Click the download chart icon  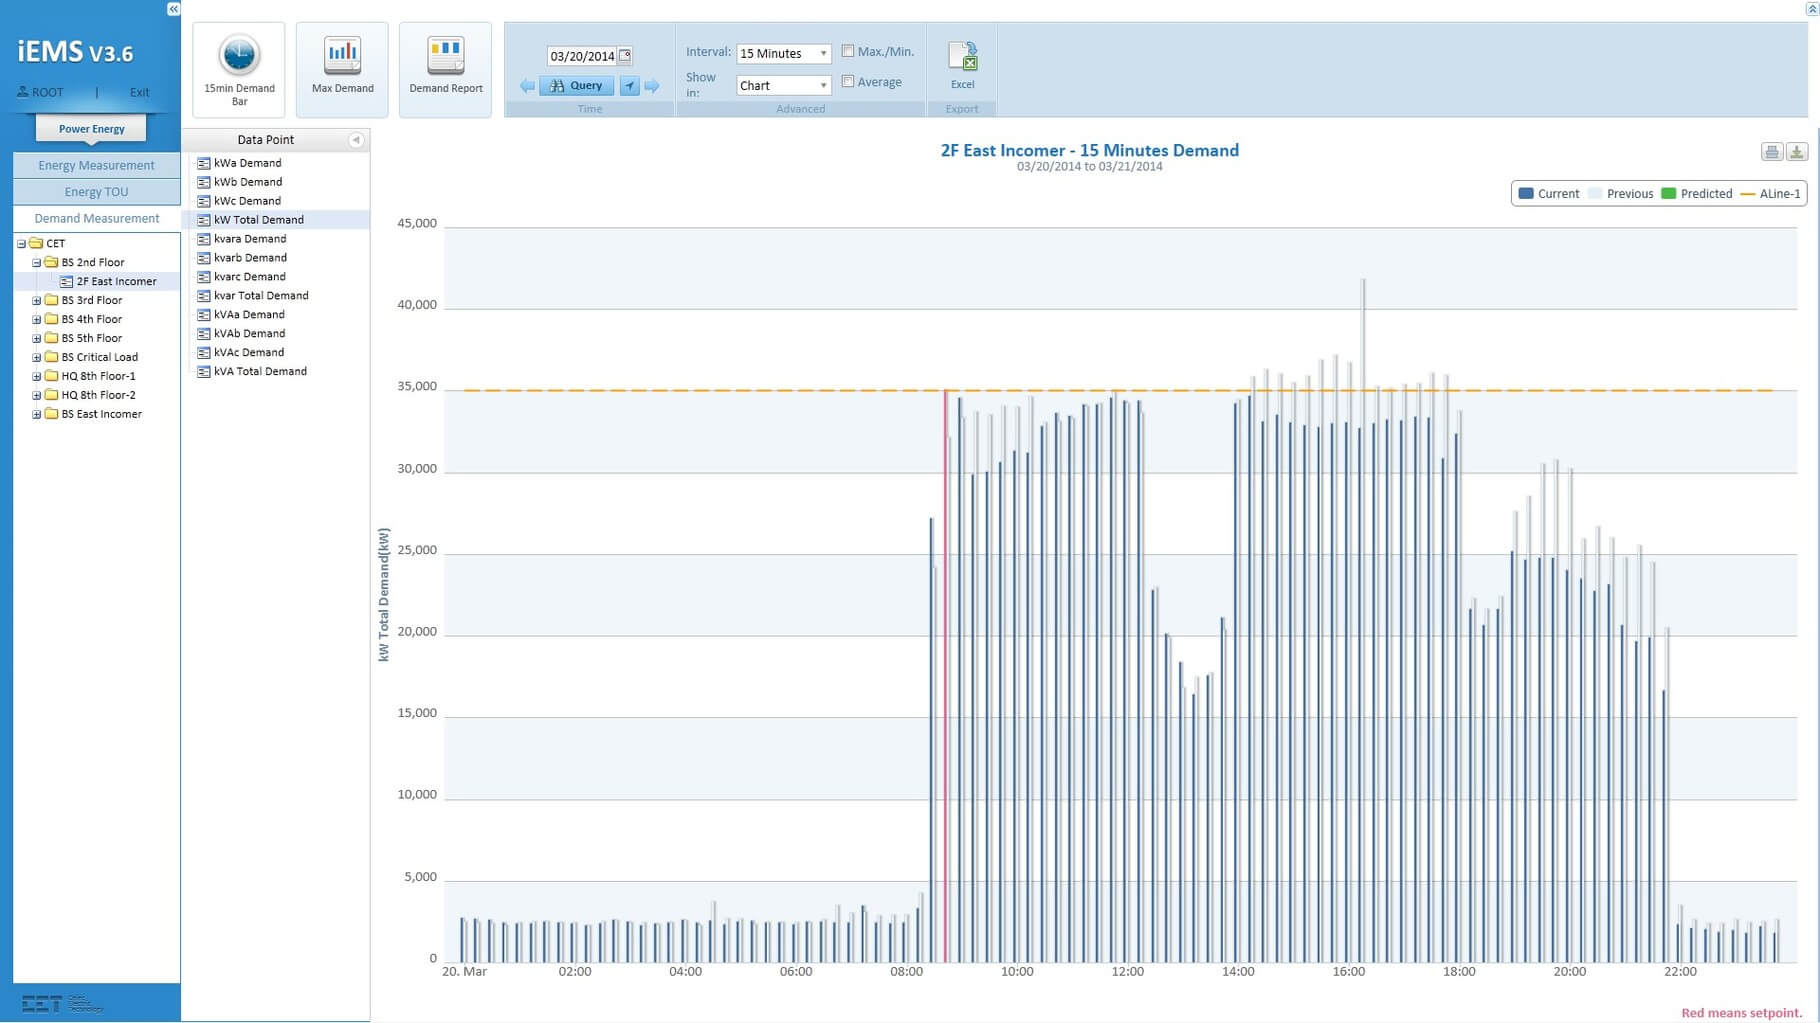(x=1796, y=152)
